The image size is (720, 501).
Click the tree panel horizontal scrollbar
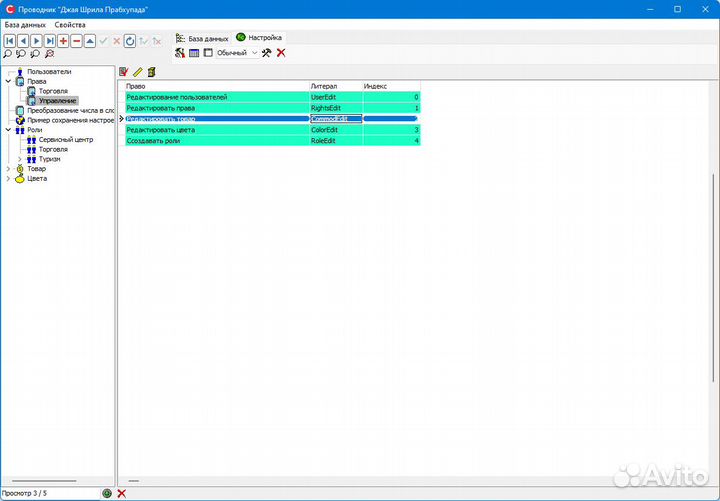tap(44, 481)
